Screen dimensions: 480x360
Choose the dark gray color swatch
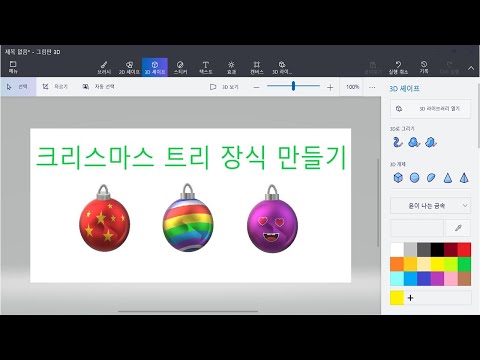[424, 250]
